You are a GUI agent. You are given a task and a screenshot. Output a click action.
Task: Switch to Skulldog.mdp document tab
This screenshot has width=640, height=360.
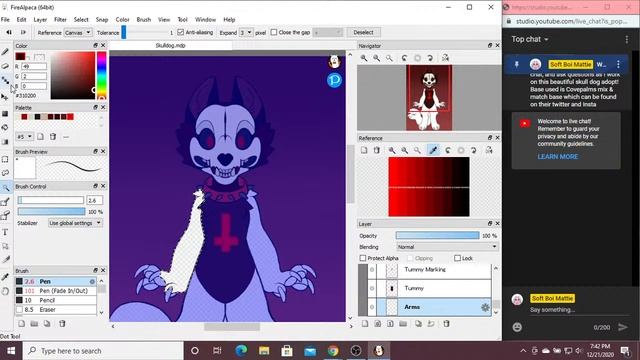(x=171, y=46)
